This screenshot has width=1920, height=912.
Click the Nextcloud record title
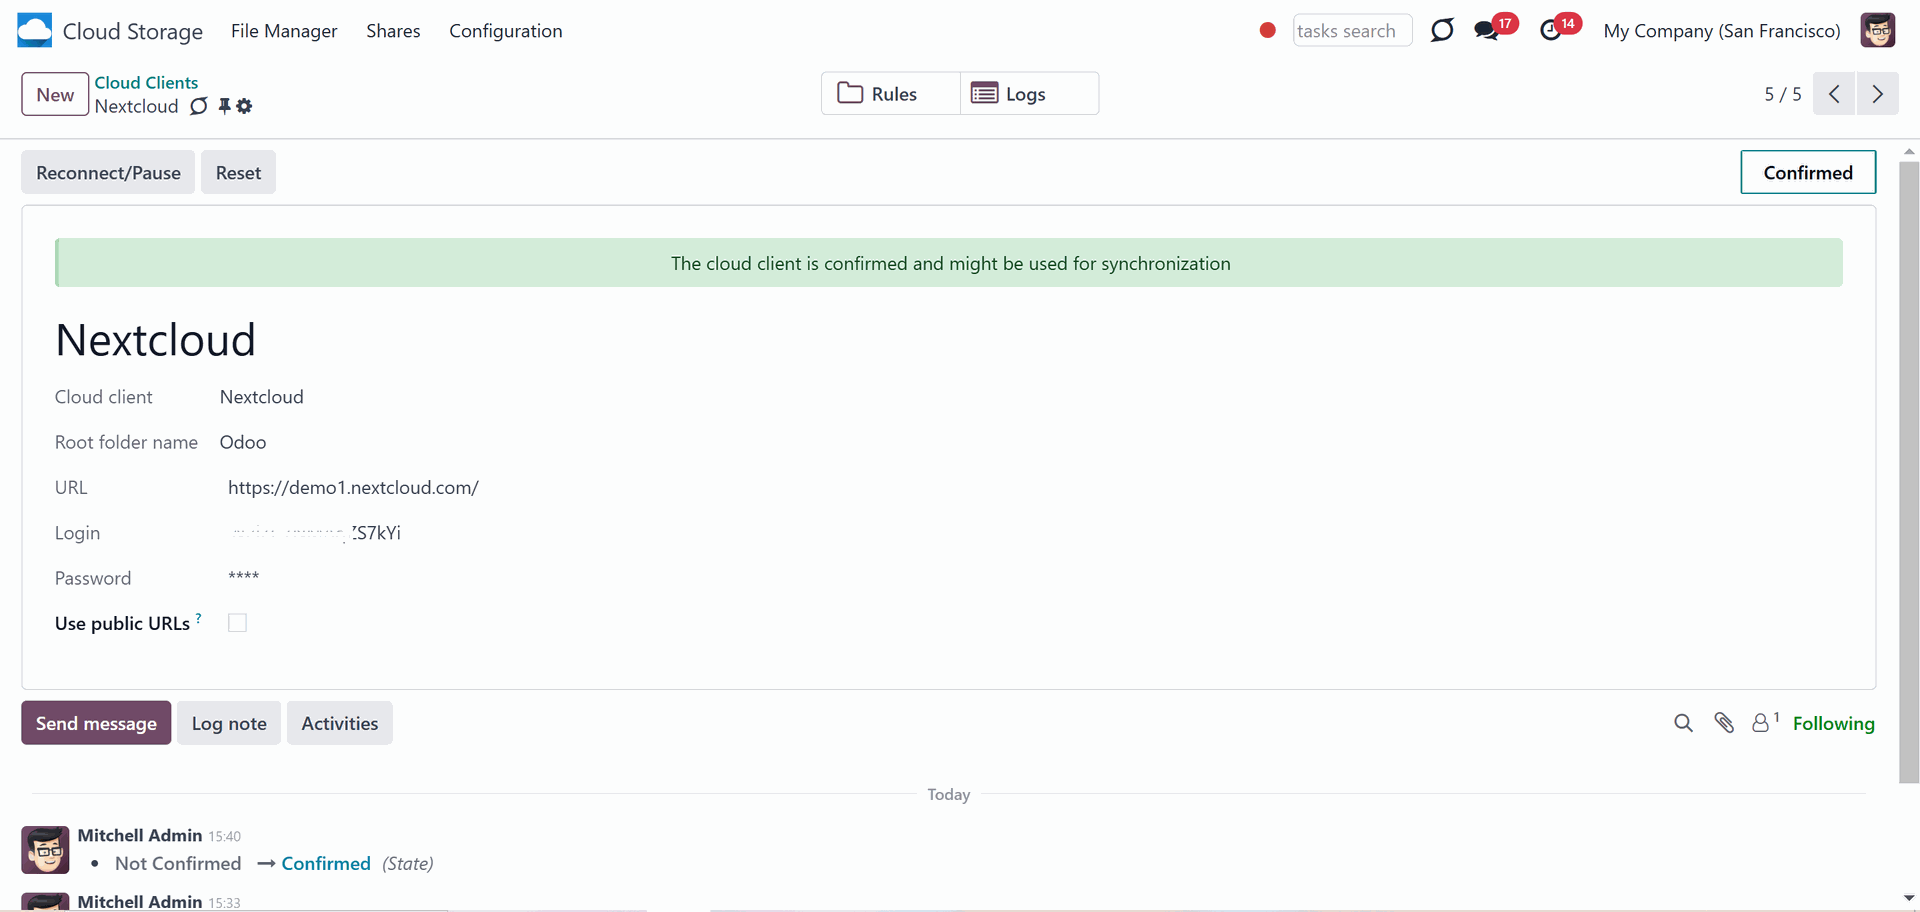tap(155, 340)
